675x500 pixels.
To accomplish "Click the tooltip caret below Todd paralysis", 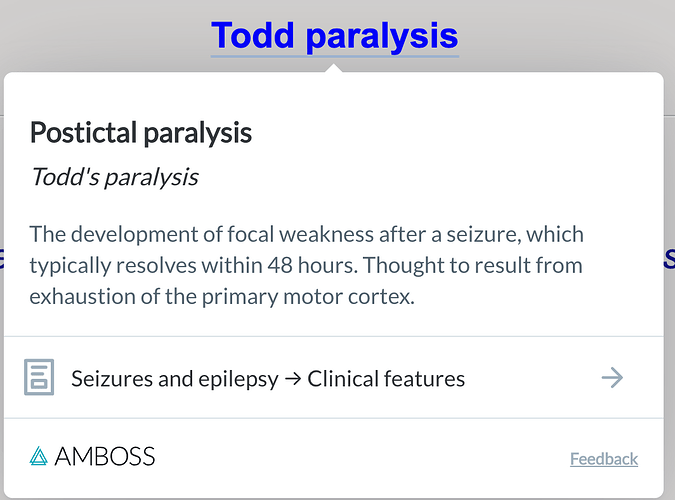I will point(334,68).
